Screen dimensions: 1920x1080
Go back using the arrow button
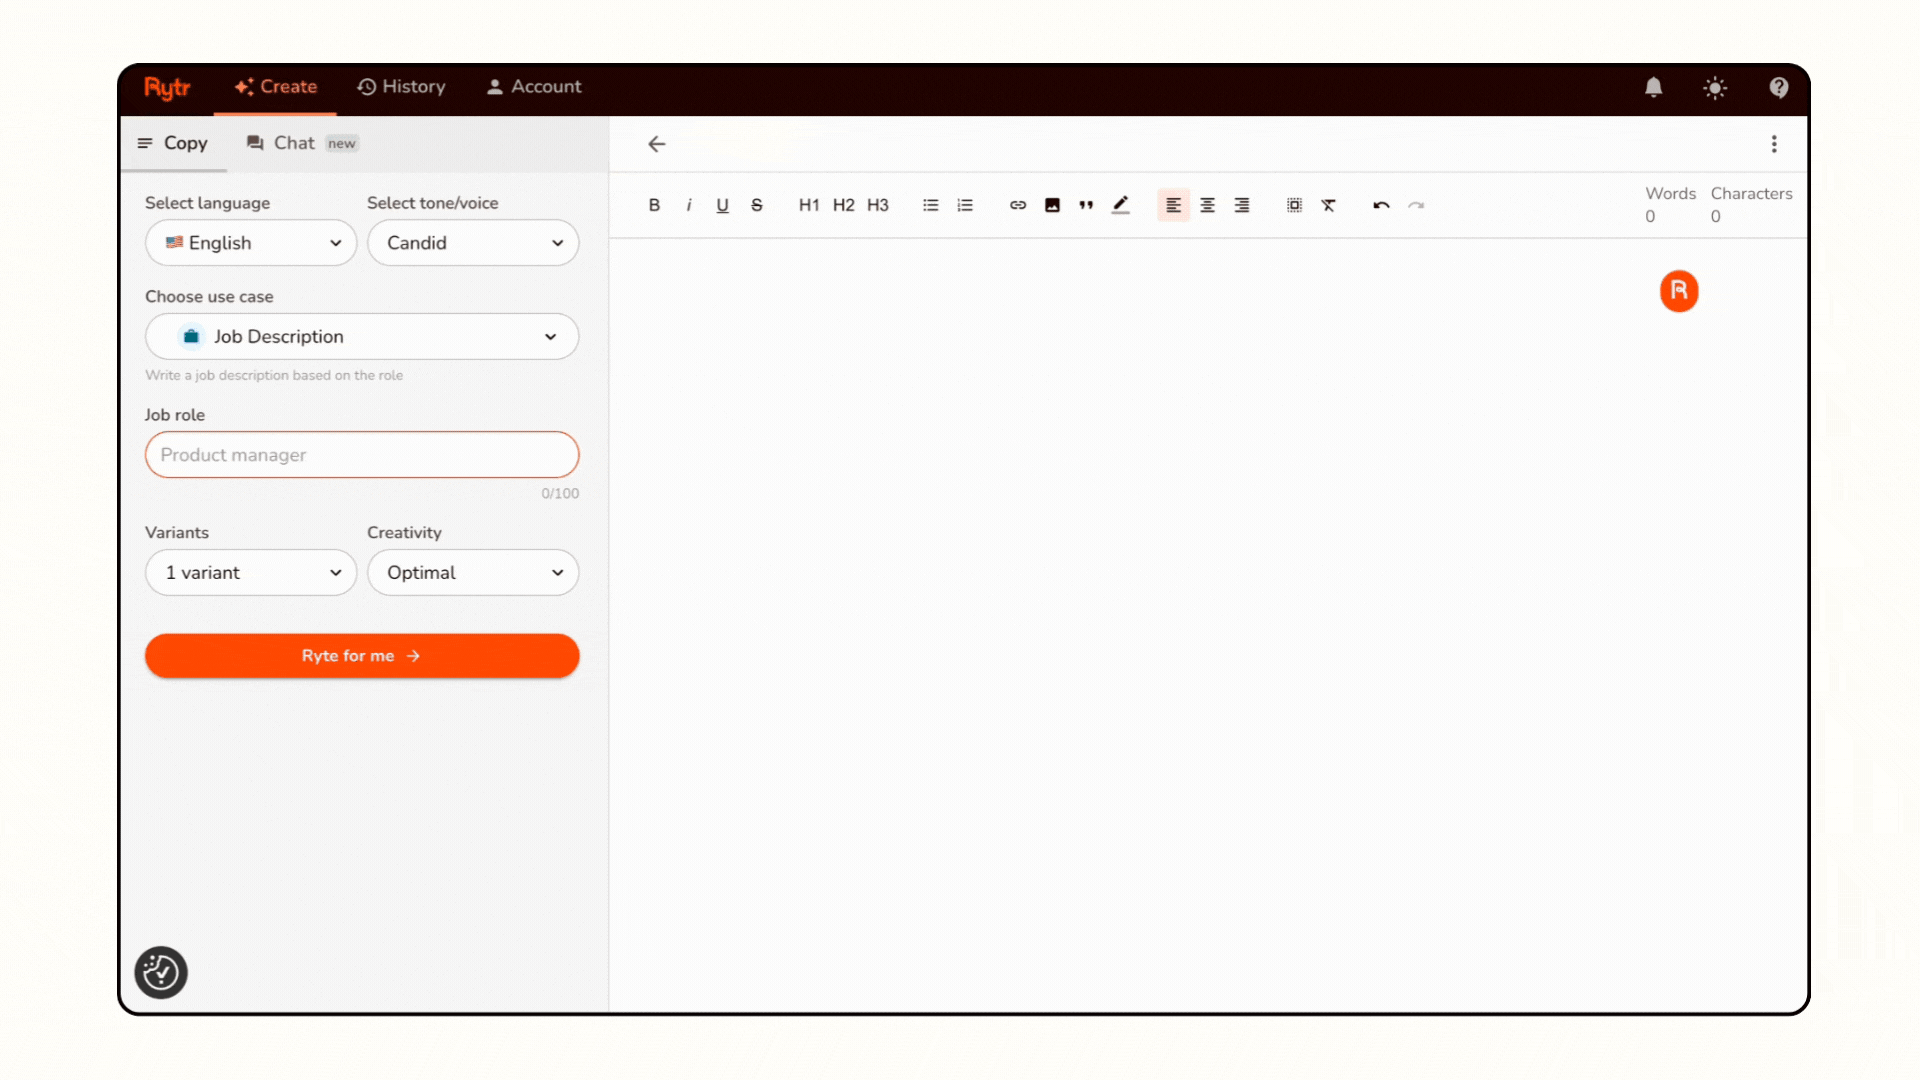coord(656,144)
